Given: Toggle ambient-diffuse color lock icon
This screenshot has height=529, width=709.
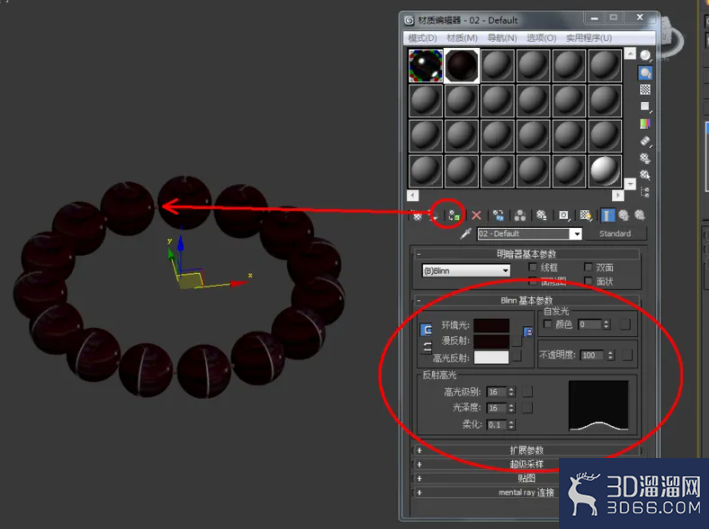Looking at the screenshot, I should (x=426, y=330).
